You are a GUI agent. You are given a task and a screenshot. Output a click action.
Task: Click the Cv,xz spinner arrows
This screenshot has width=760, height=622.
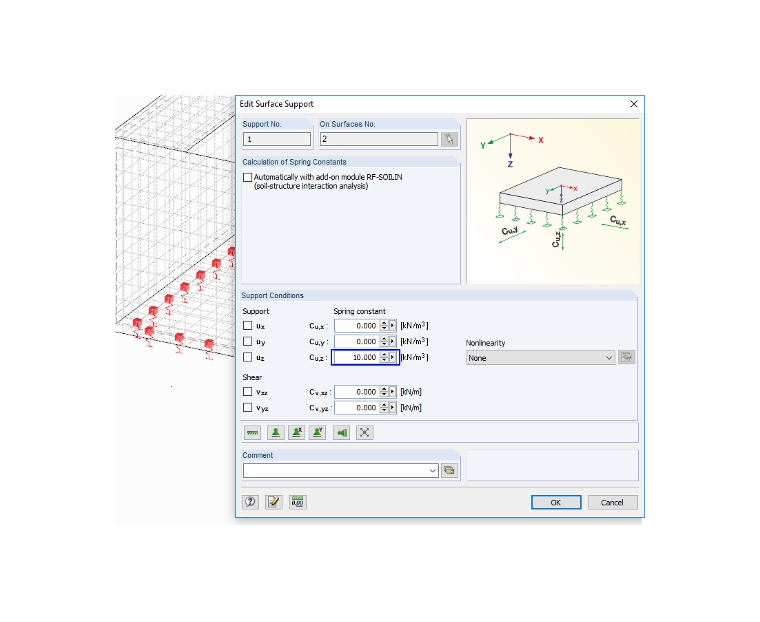(x=384, y=392)
